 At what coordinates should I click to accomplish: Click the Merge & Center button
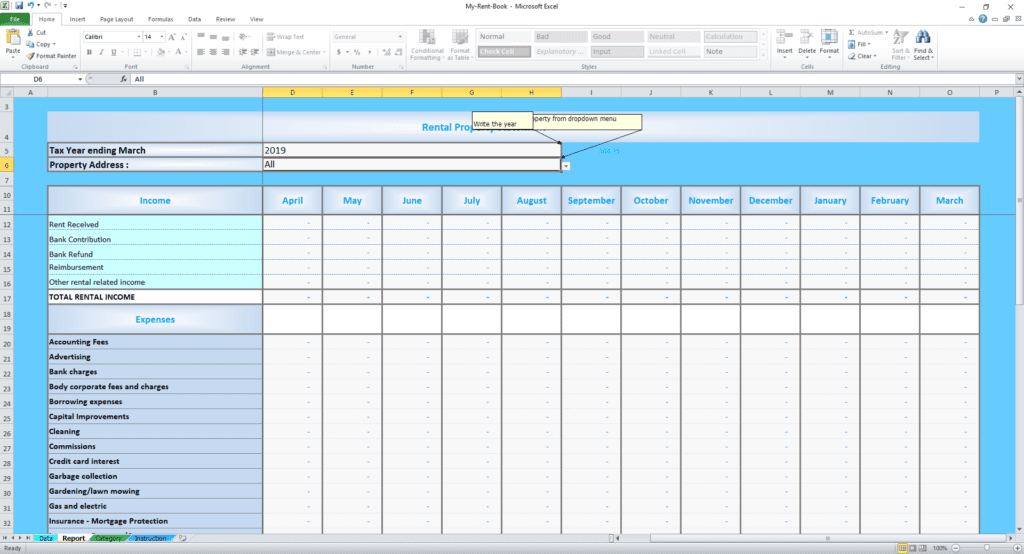click(x=295, y=52)
